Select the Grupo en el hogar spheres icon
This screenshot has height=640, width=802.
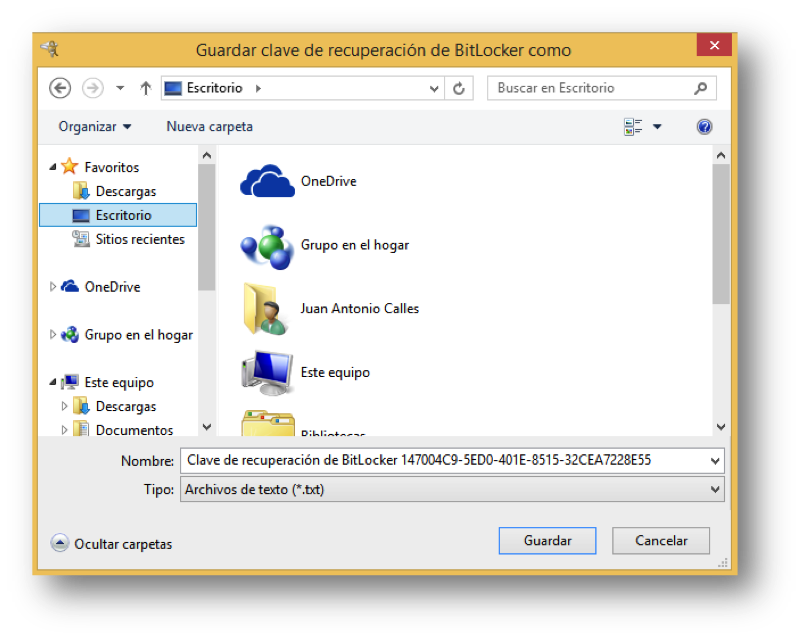point(267,246)
